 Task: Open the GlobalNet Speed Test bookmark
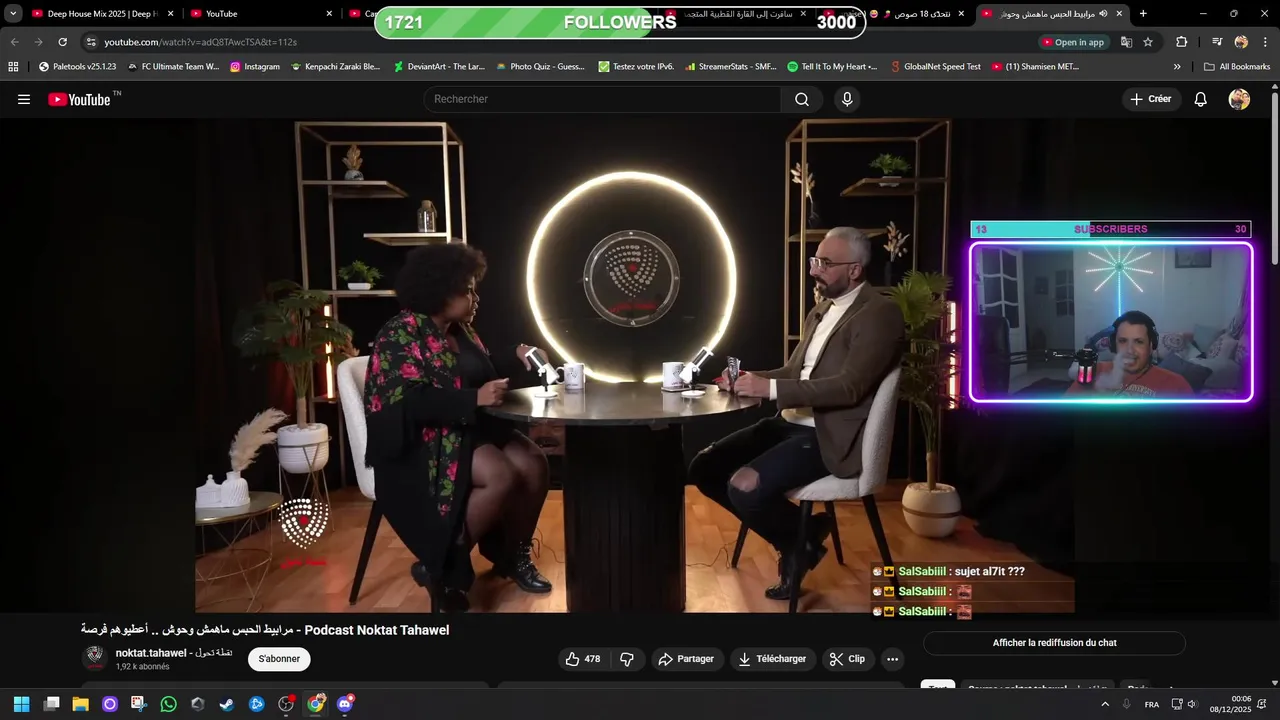point(934,67)
